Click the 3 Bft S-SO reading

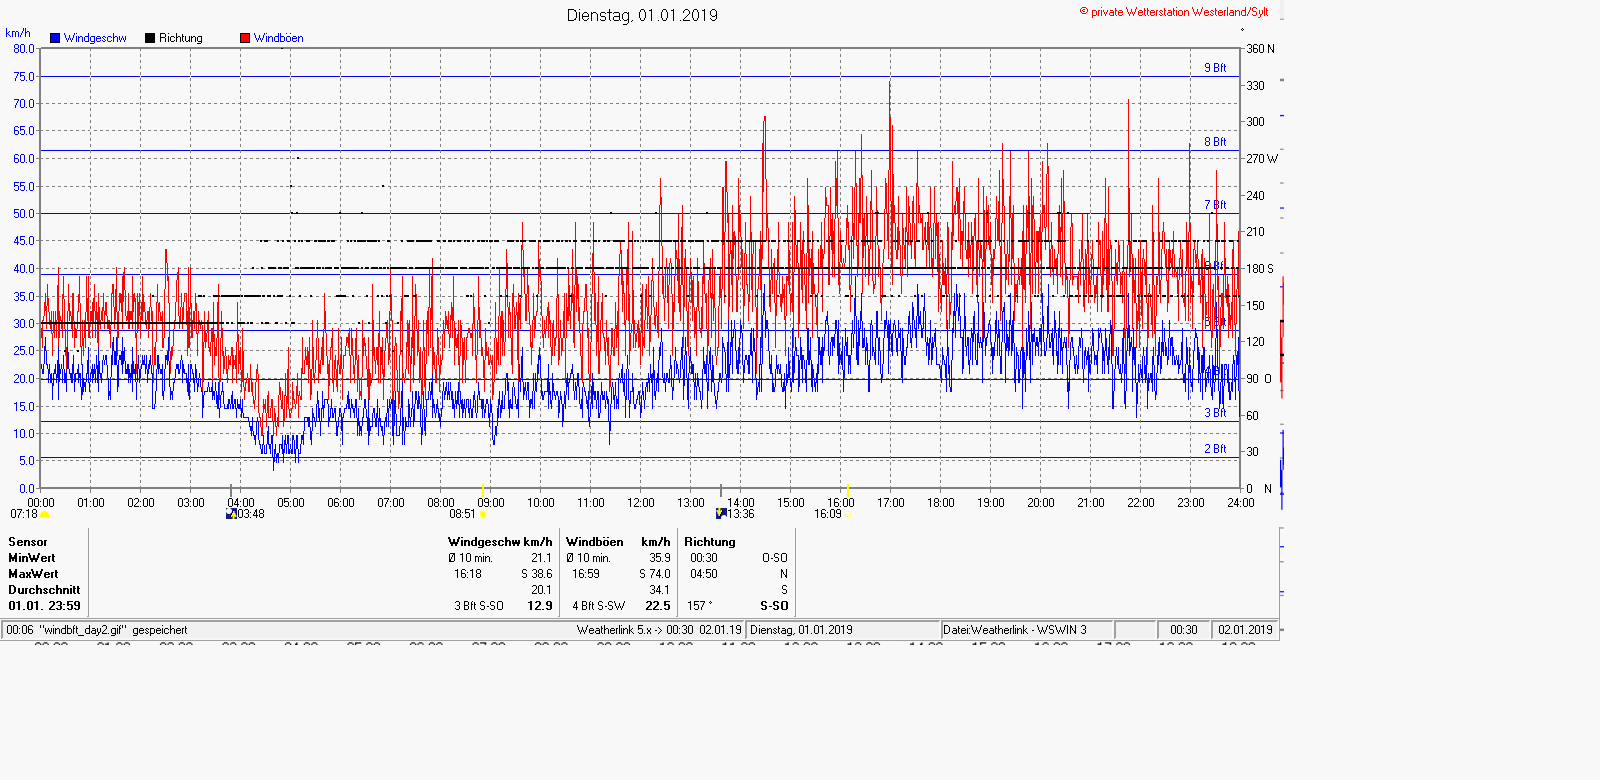(479, 606)
